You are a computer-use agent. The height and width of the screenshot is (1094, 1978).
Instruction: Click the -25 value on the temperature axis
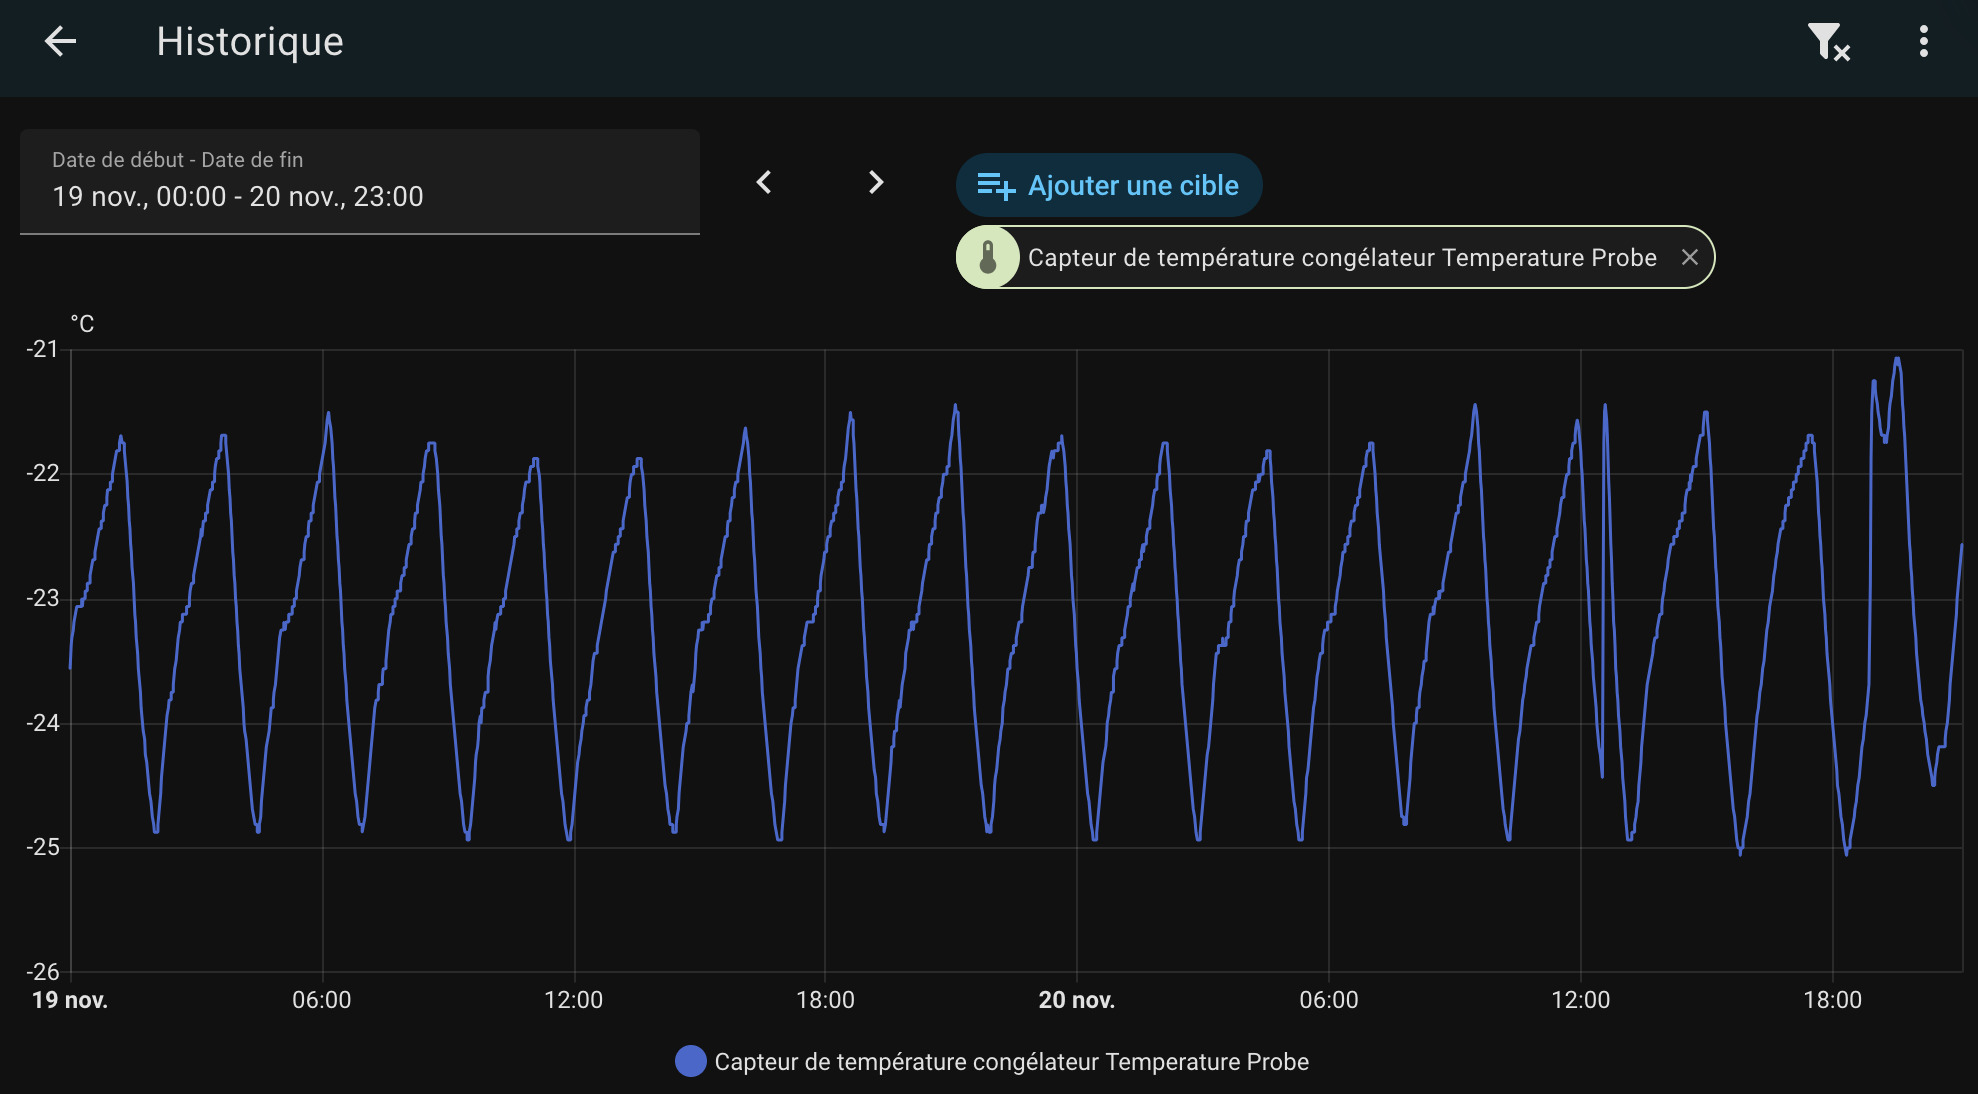coord(43,847)
